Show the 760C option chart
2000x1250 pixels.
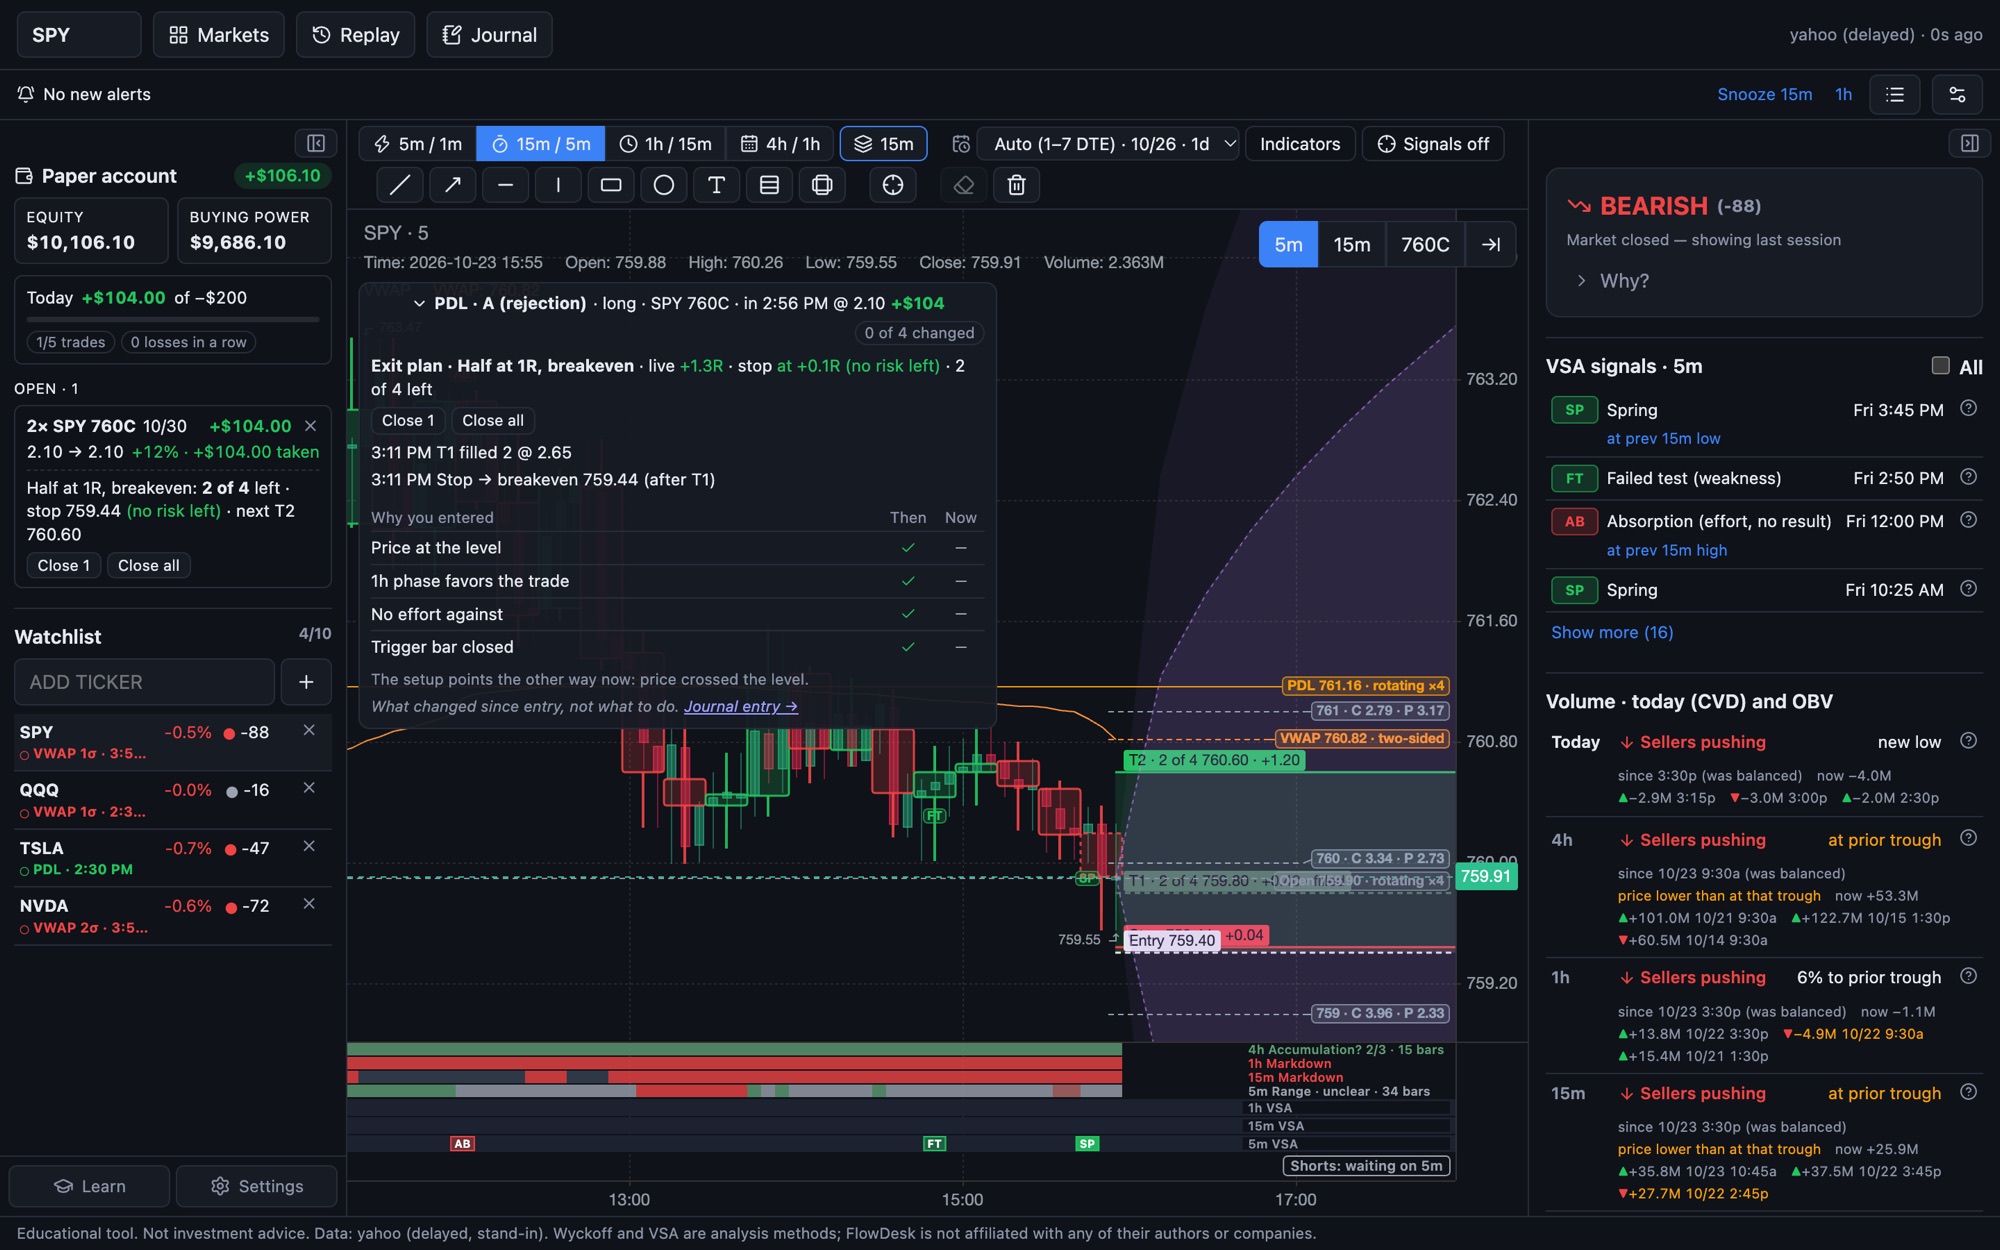1425,244
